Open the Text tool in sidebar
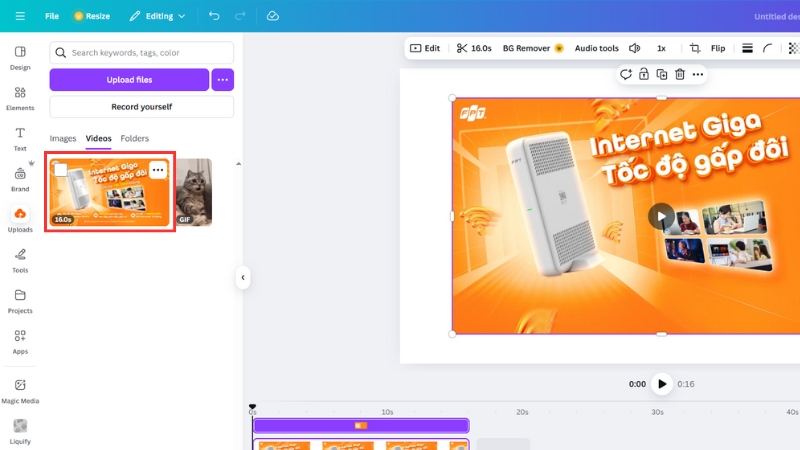Screen dimensions: 800x450 click(20, 138)
